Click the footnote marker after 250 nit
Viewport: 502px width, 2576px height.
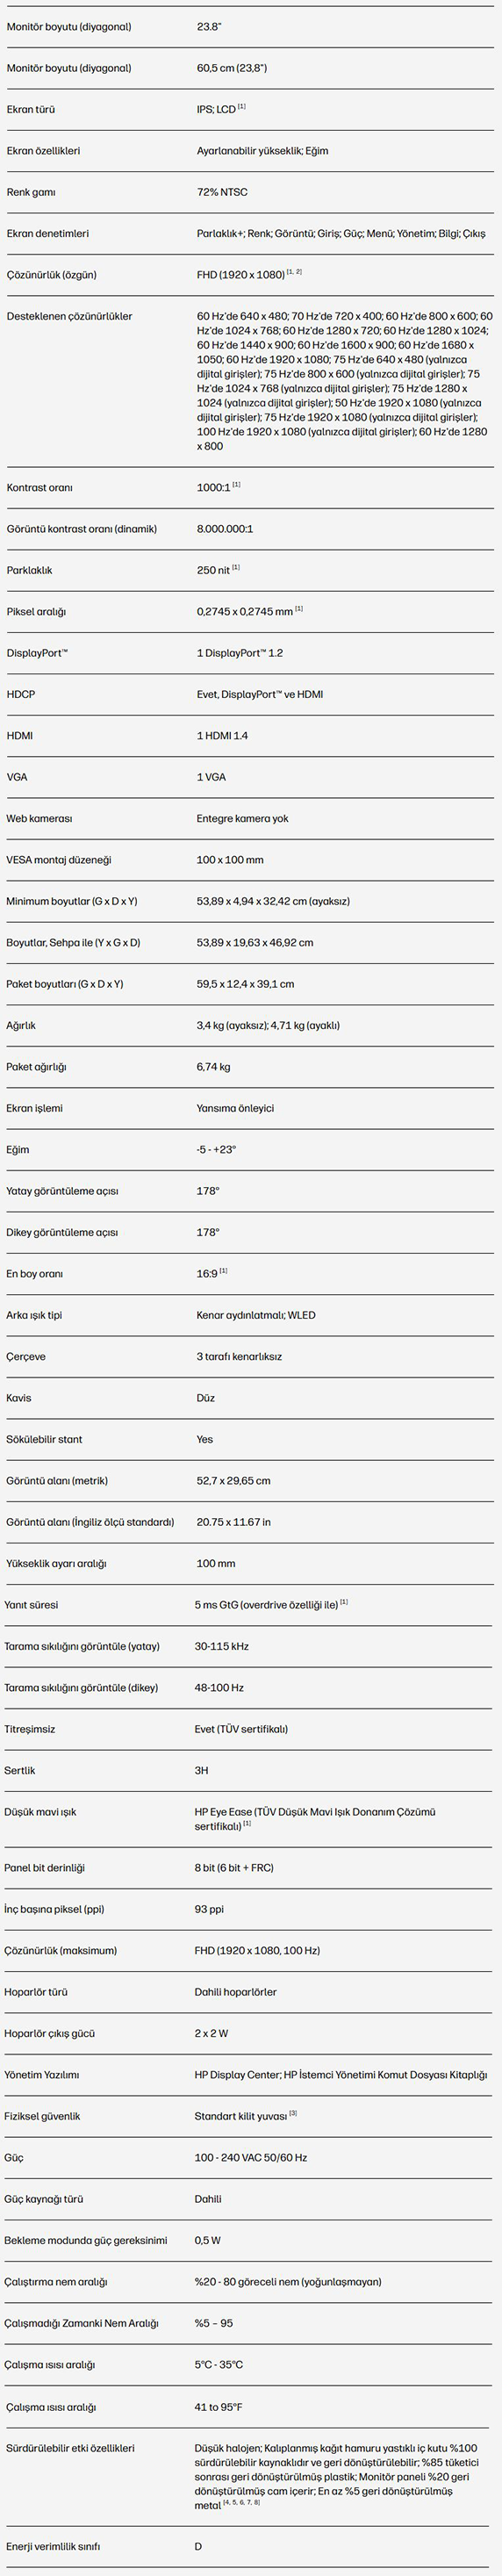coord(236,568)
